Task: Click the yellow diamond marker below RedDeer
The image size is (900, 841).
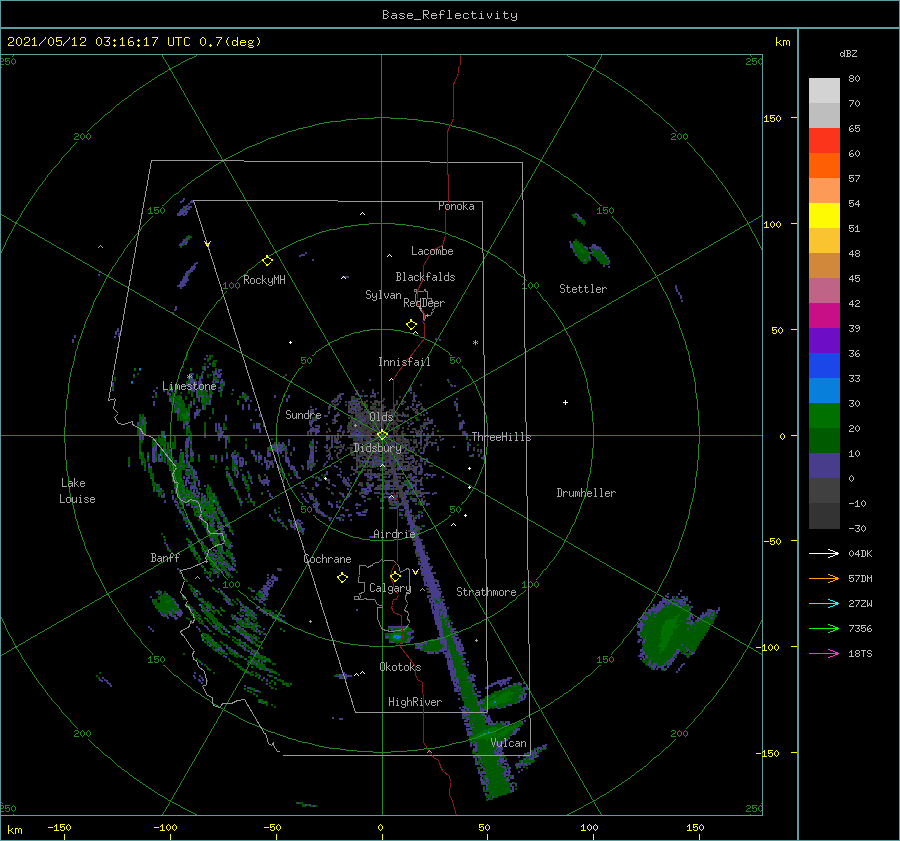Action: click(411, 325)
